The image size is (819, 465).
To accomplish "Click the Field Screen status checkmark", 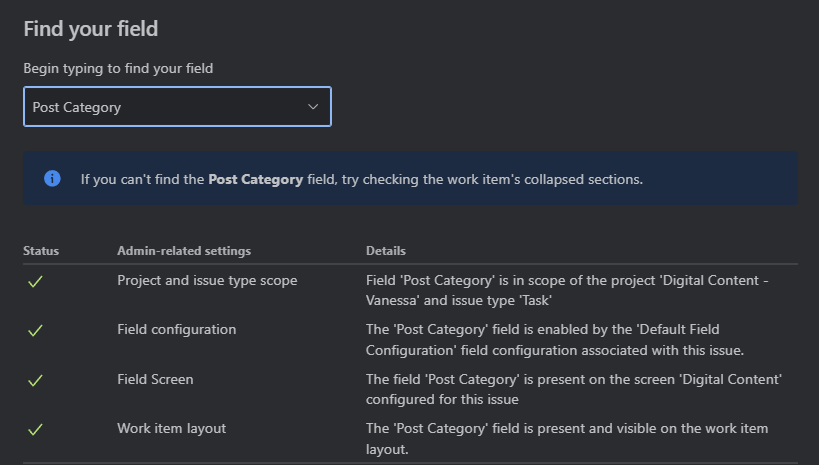I will [x=35, y=380].
